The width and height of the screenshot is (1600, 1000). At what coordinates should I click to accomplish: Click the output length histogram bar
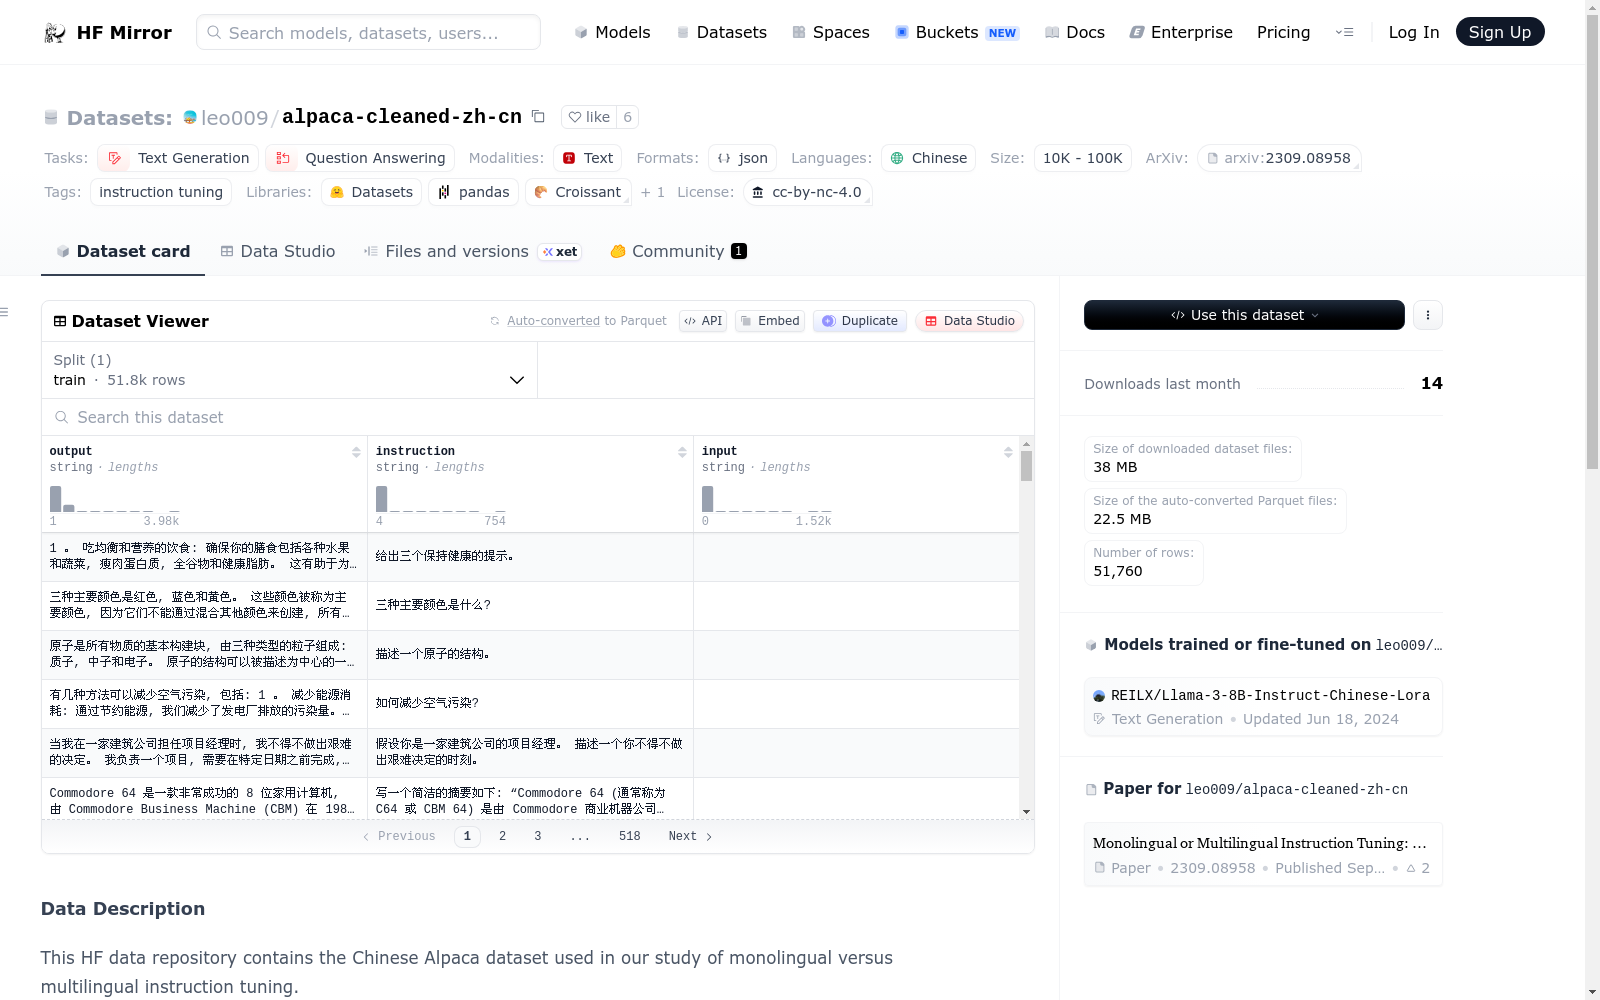pyautogui.click(x=56, y=498)
